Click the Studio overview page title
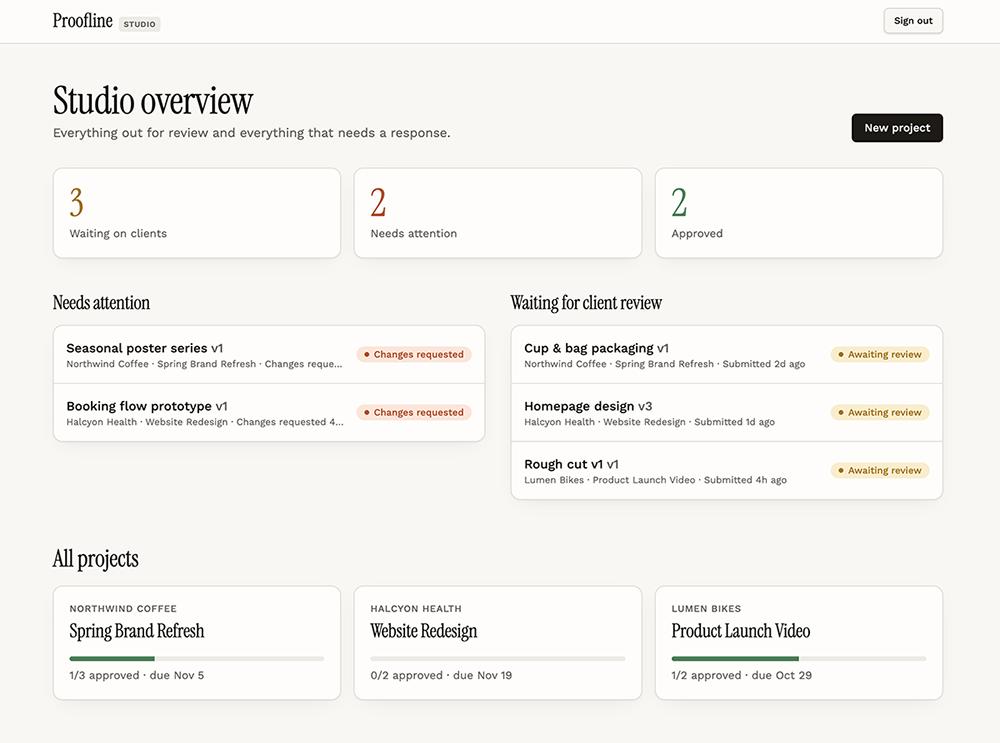Screen dimensions: 1000x743 [153, 101]
